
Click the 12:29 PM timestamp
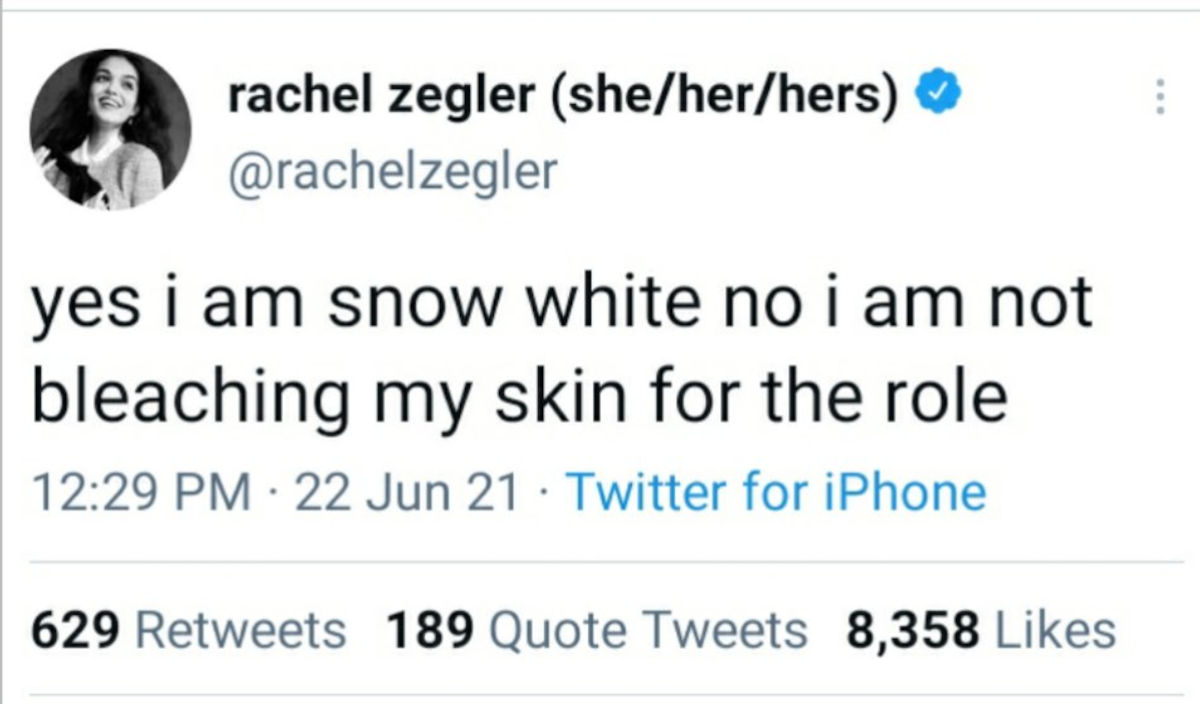(x=140, y=491)
